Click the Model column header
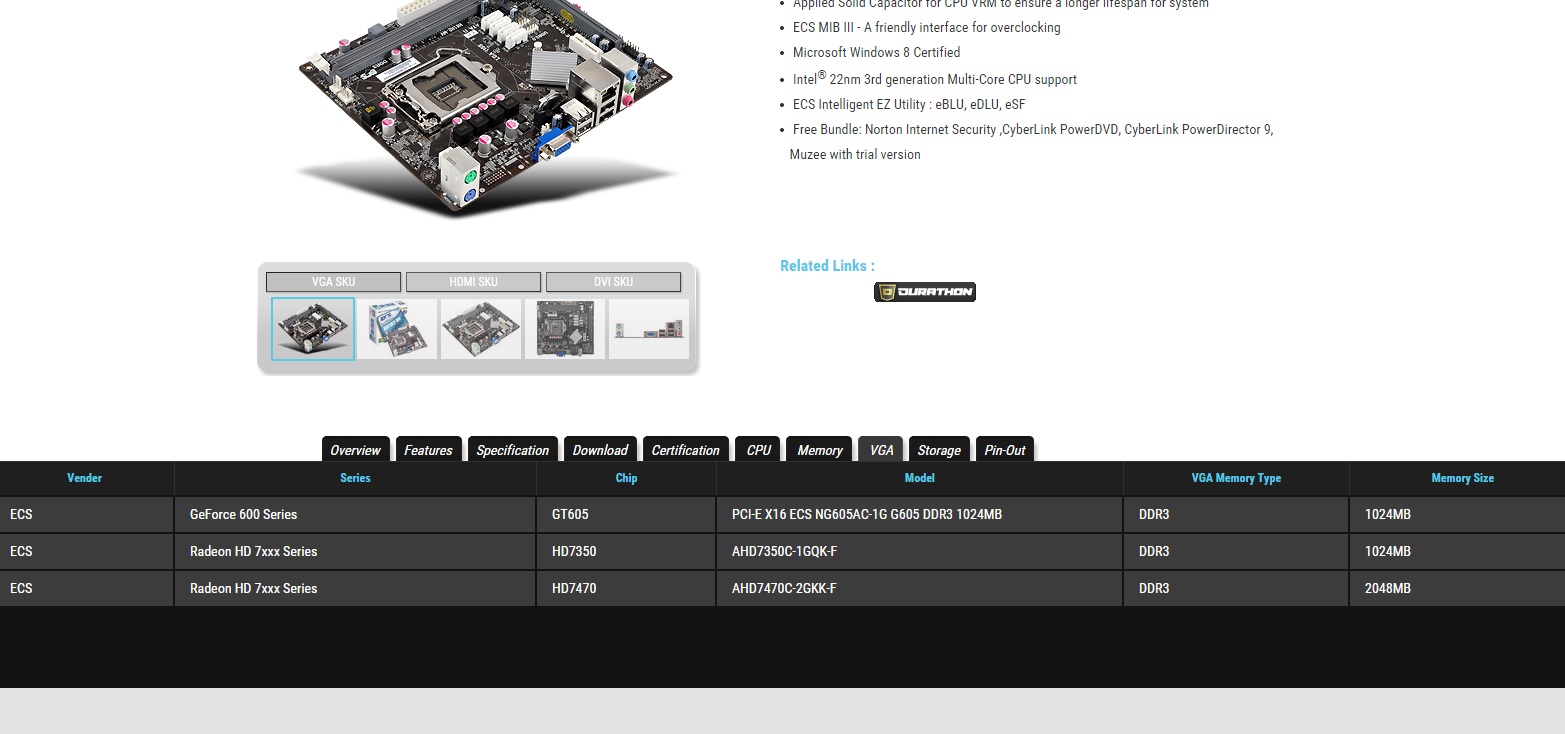1565x734 pixels. click(x=920, y=478)
